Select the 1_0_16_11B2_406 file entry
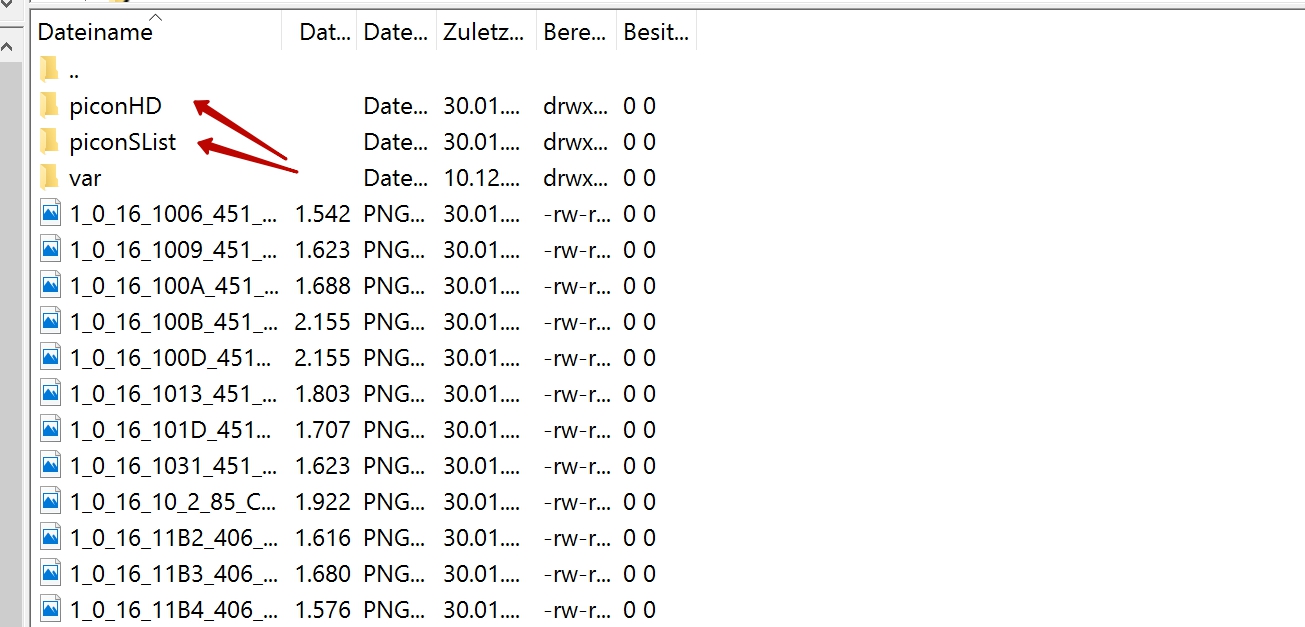1305x627 pixels. [x=173, y=538]
